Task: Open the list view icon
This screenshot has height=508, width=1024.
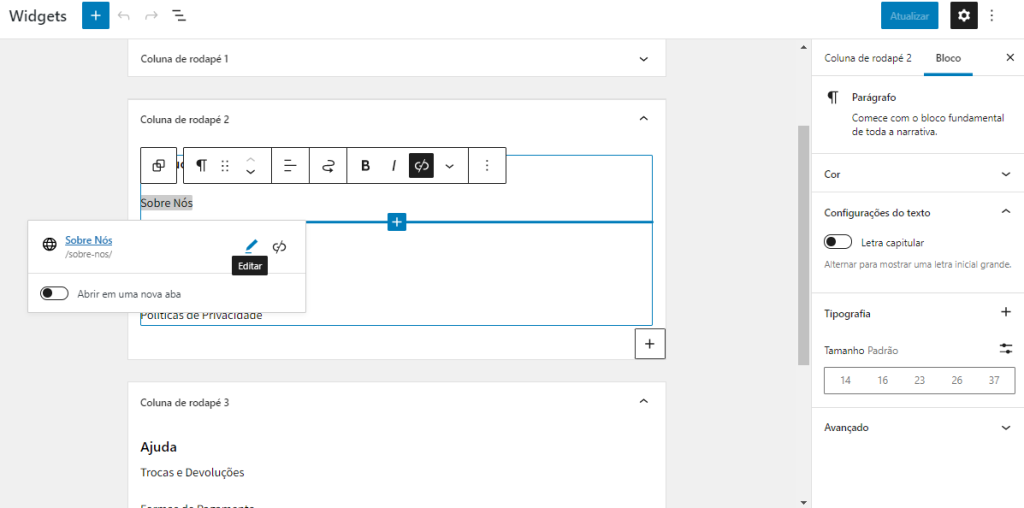Action: point(178,16)
